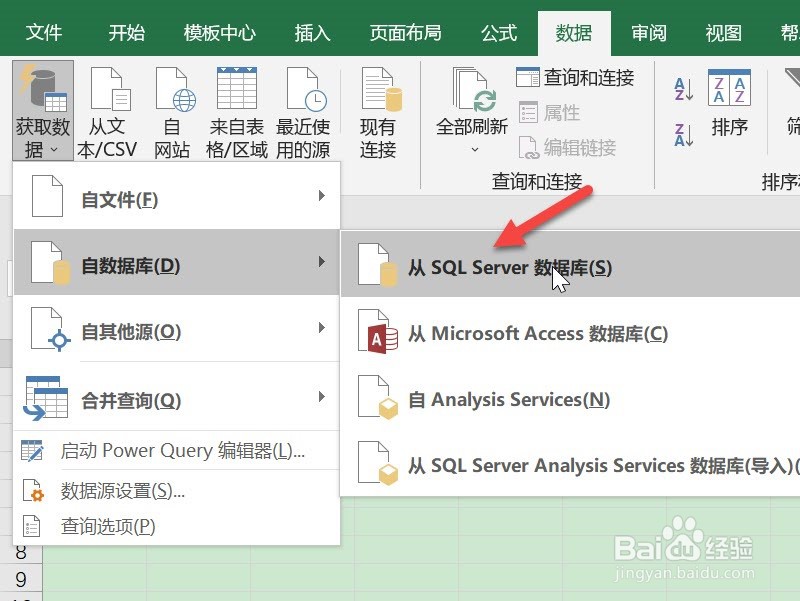Switch to the 插入 tab

coord(312,33)
